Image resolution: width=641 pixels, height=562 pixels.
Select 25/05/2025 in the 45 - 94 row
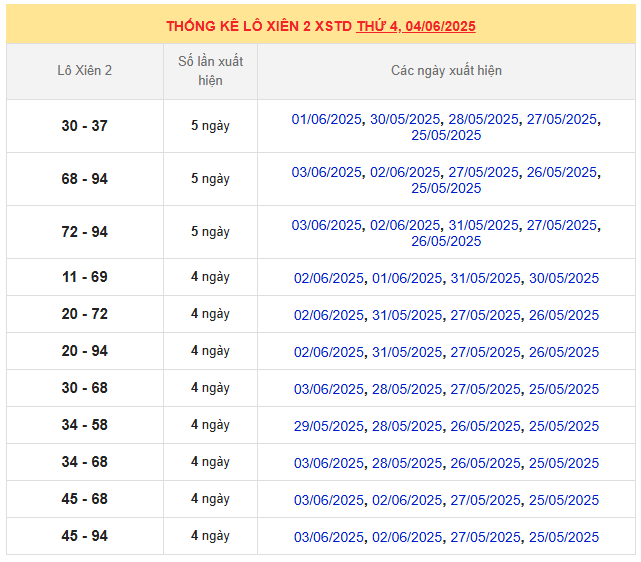click(x=564, y=537)
